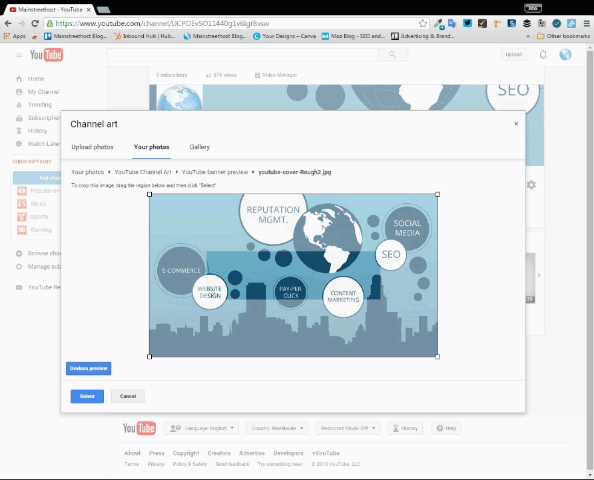
Task: Open the notifications bell icon
Action: [543, 55]
